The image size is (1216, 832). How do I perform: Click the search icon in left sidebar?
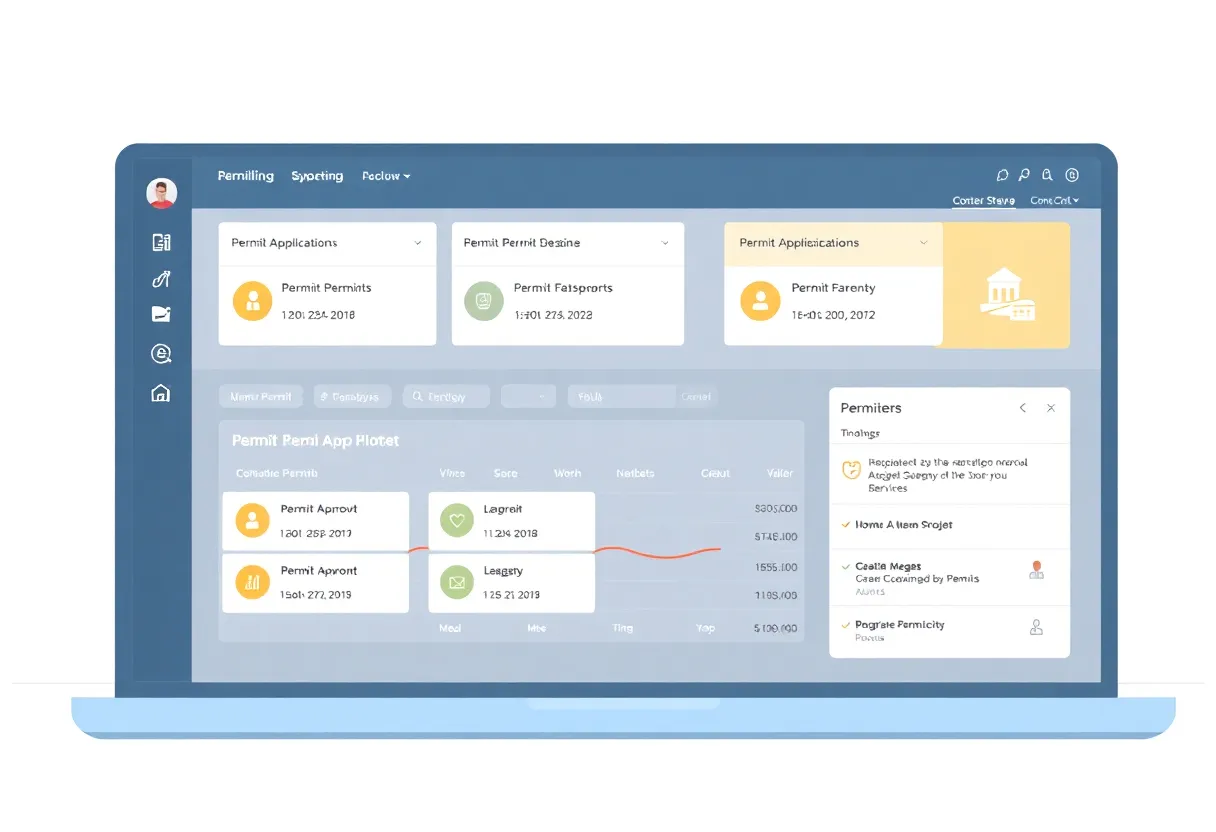point(162,353)
